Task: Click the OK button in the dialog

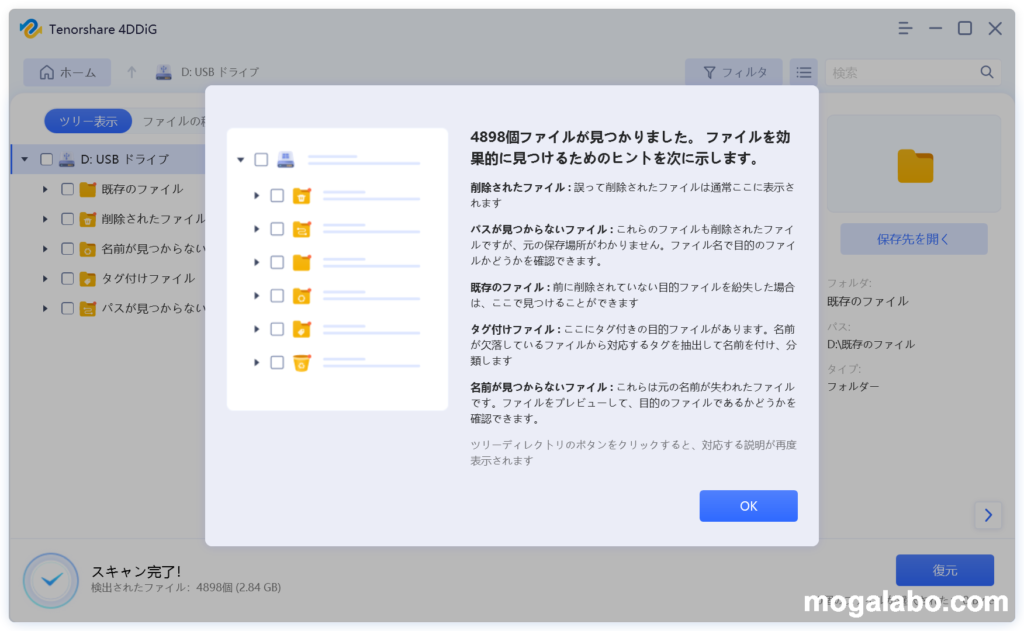Action: click(748, 506)
